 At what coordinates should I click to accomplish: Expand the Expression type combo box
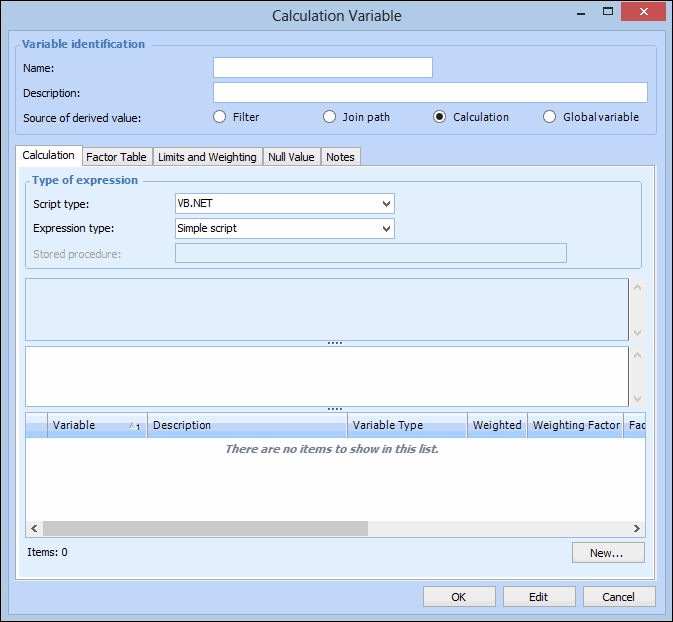click(285, 229)
